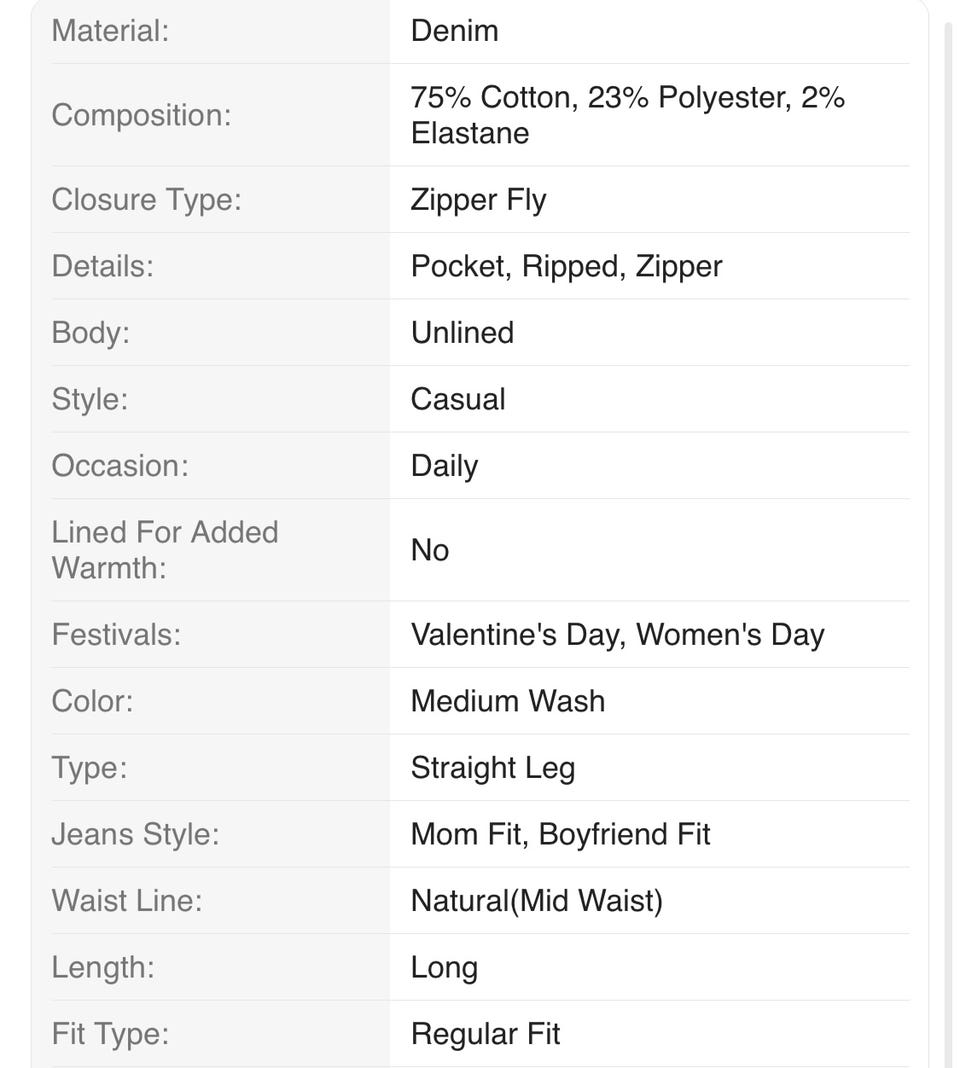The image size is (960, 1068).
Task: Click the Unlined body value
Action: tap(462, 332)
